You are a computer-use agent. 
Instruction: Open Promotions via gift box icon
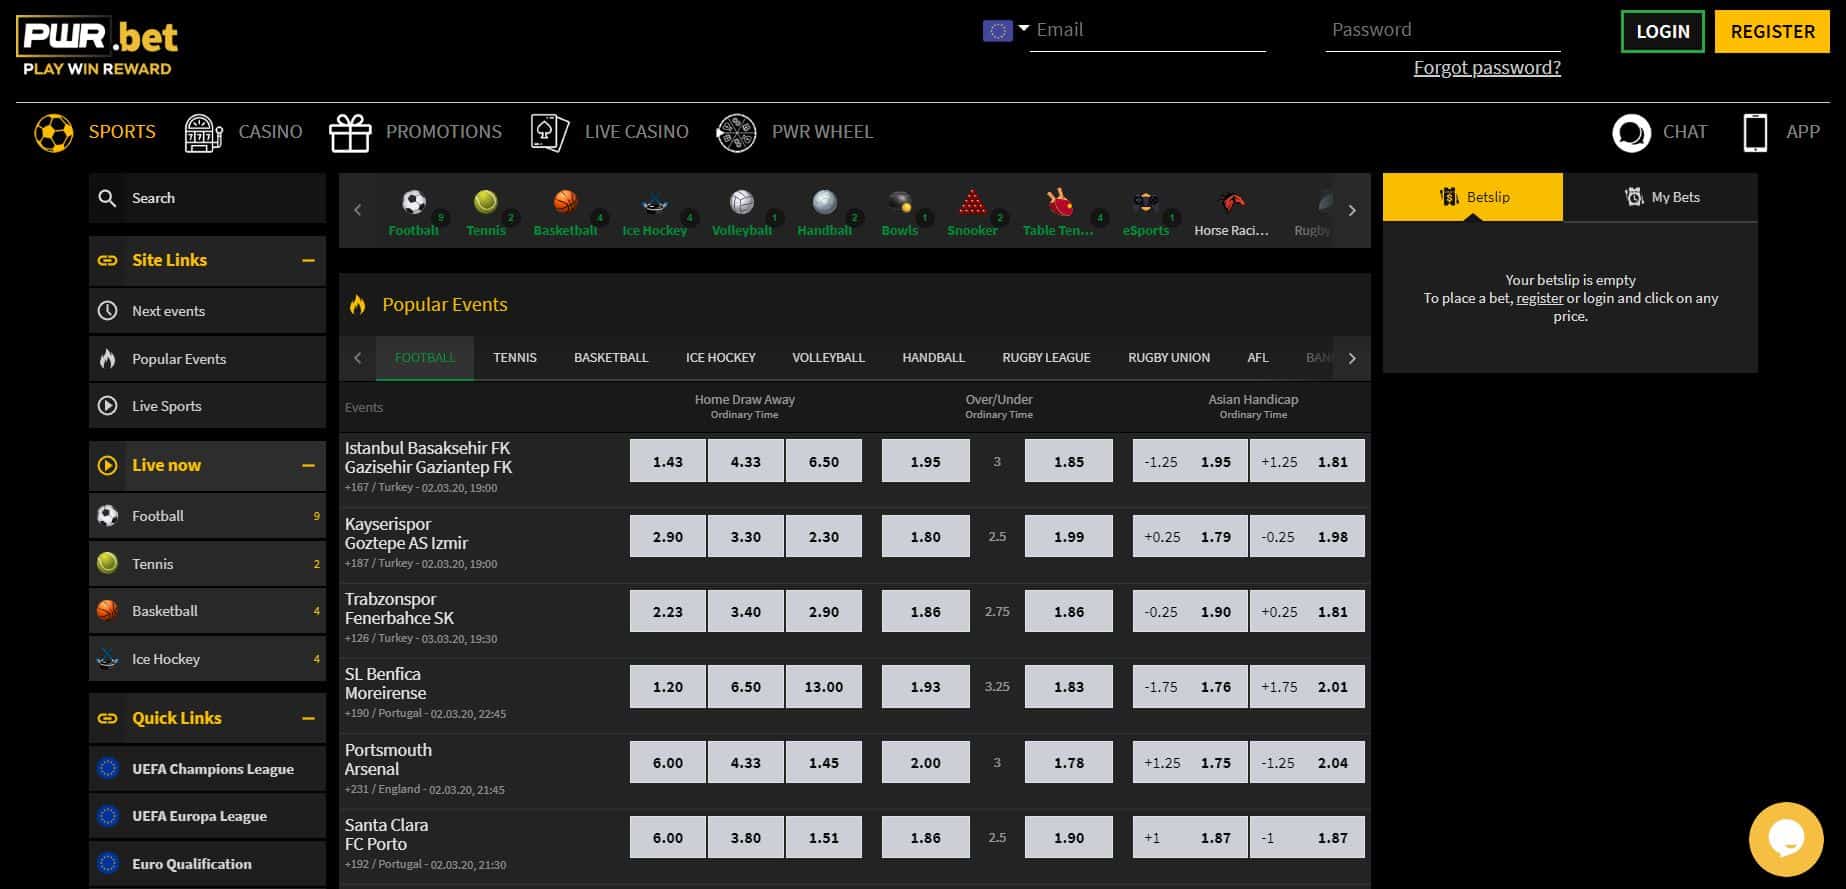350,132
